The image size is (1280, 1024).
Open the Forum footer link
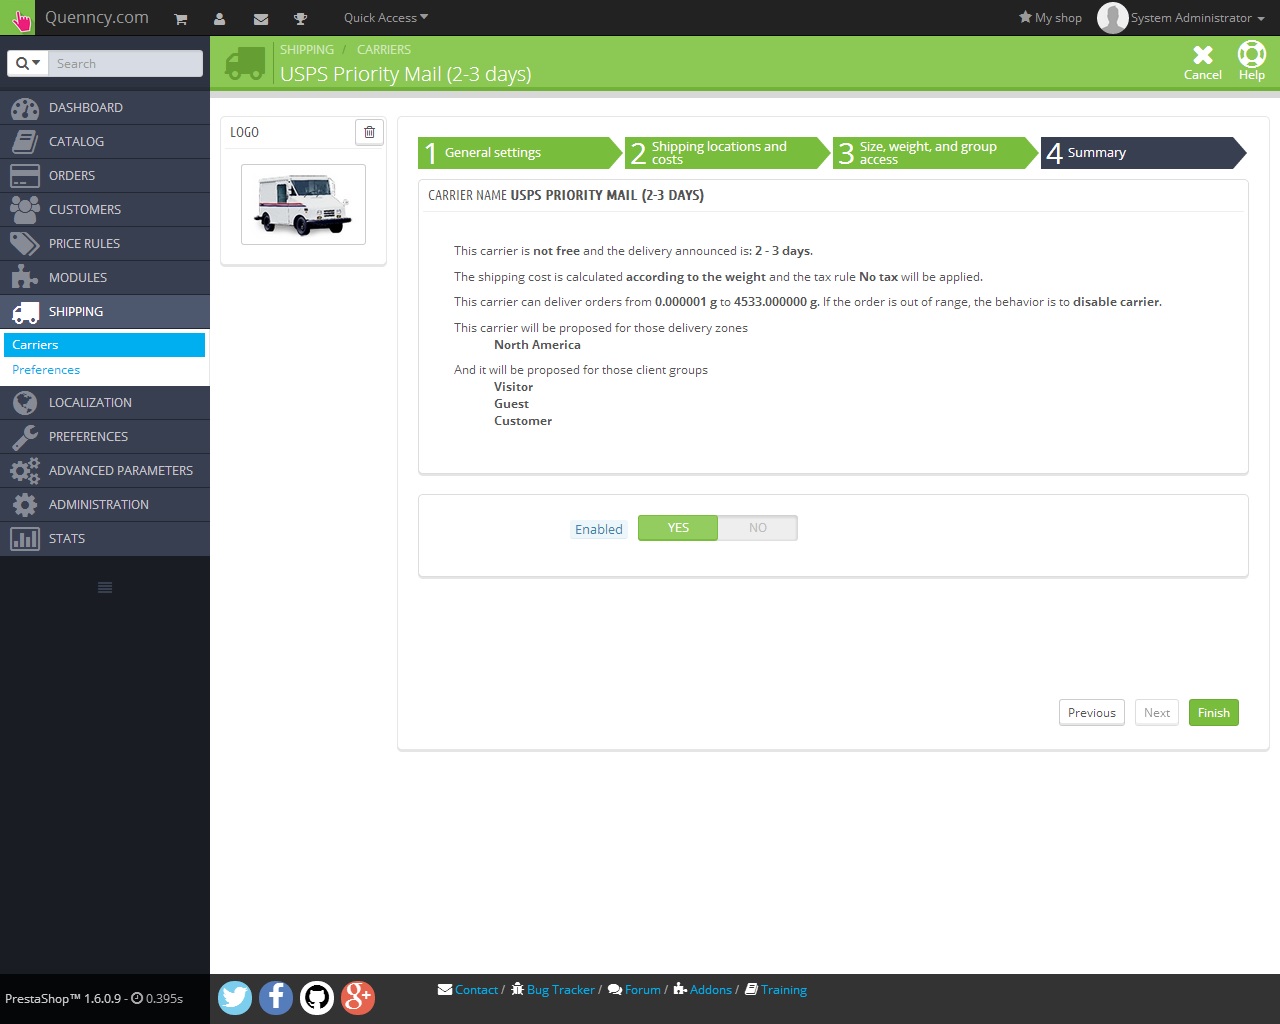634,990
